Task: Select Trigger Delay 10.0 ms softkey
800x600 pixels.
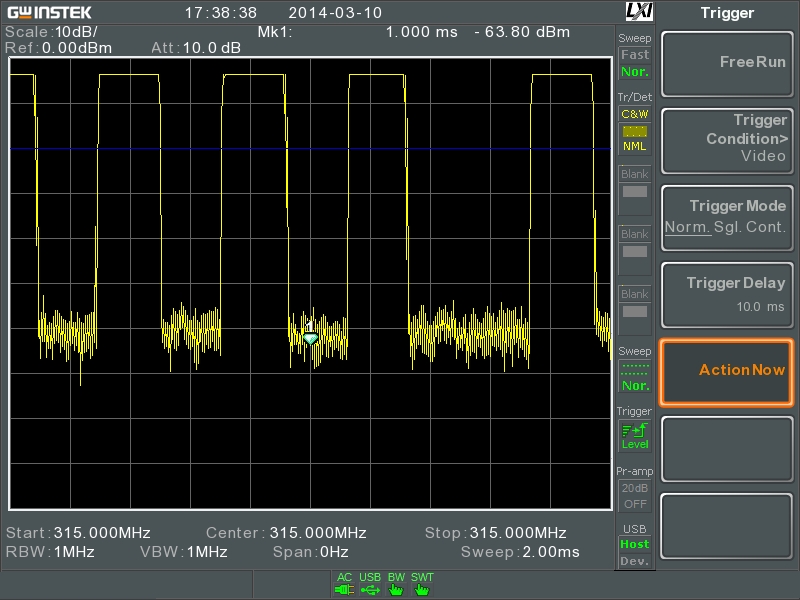Action: click(x=727, y=295)
